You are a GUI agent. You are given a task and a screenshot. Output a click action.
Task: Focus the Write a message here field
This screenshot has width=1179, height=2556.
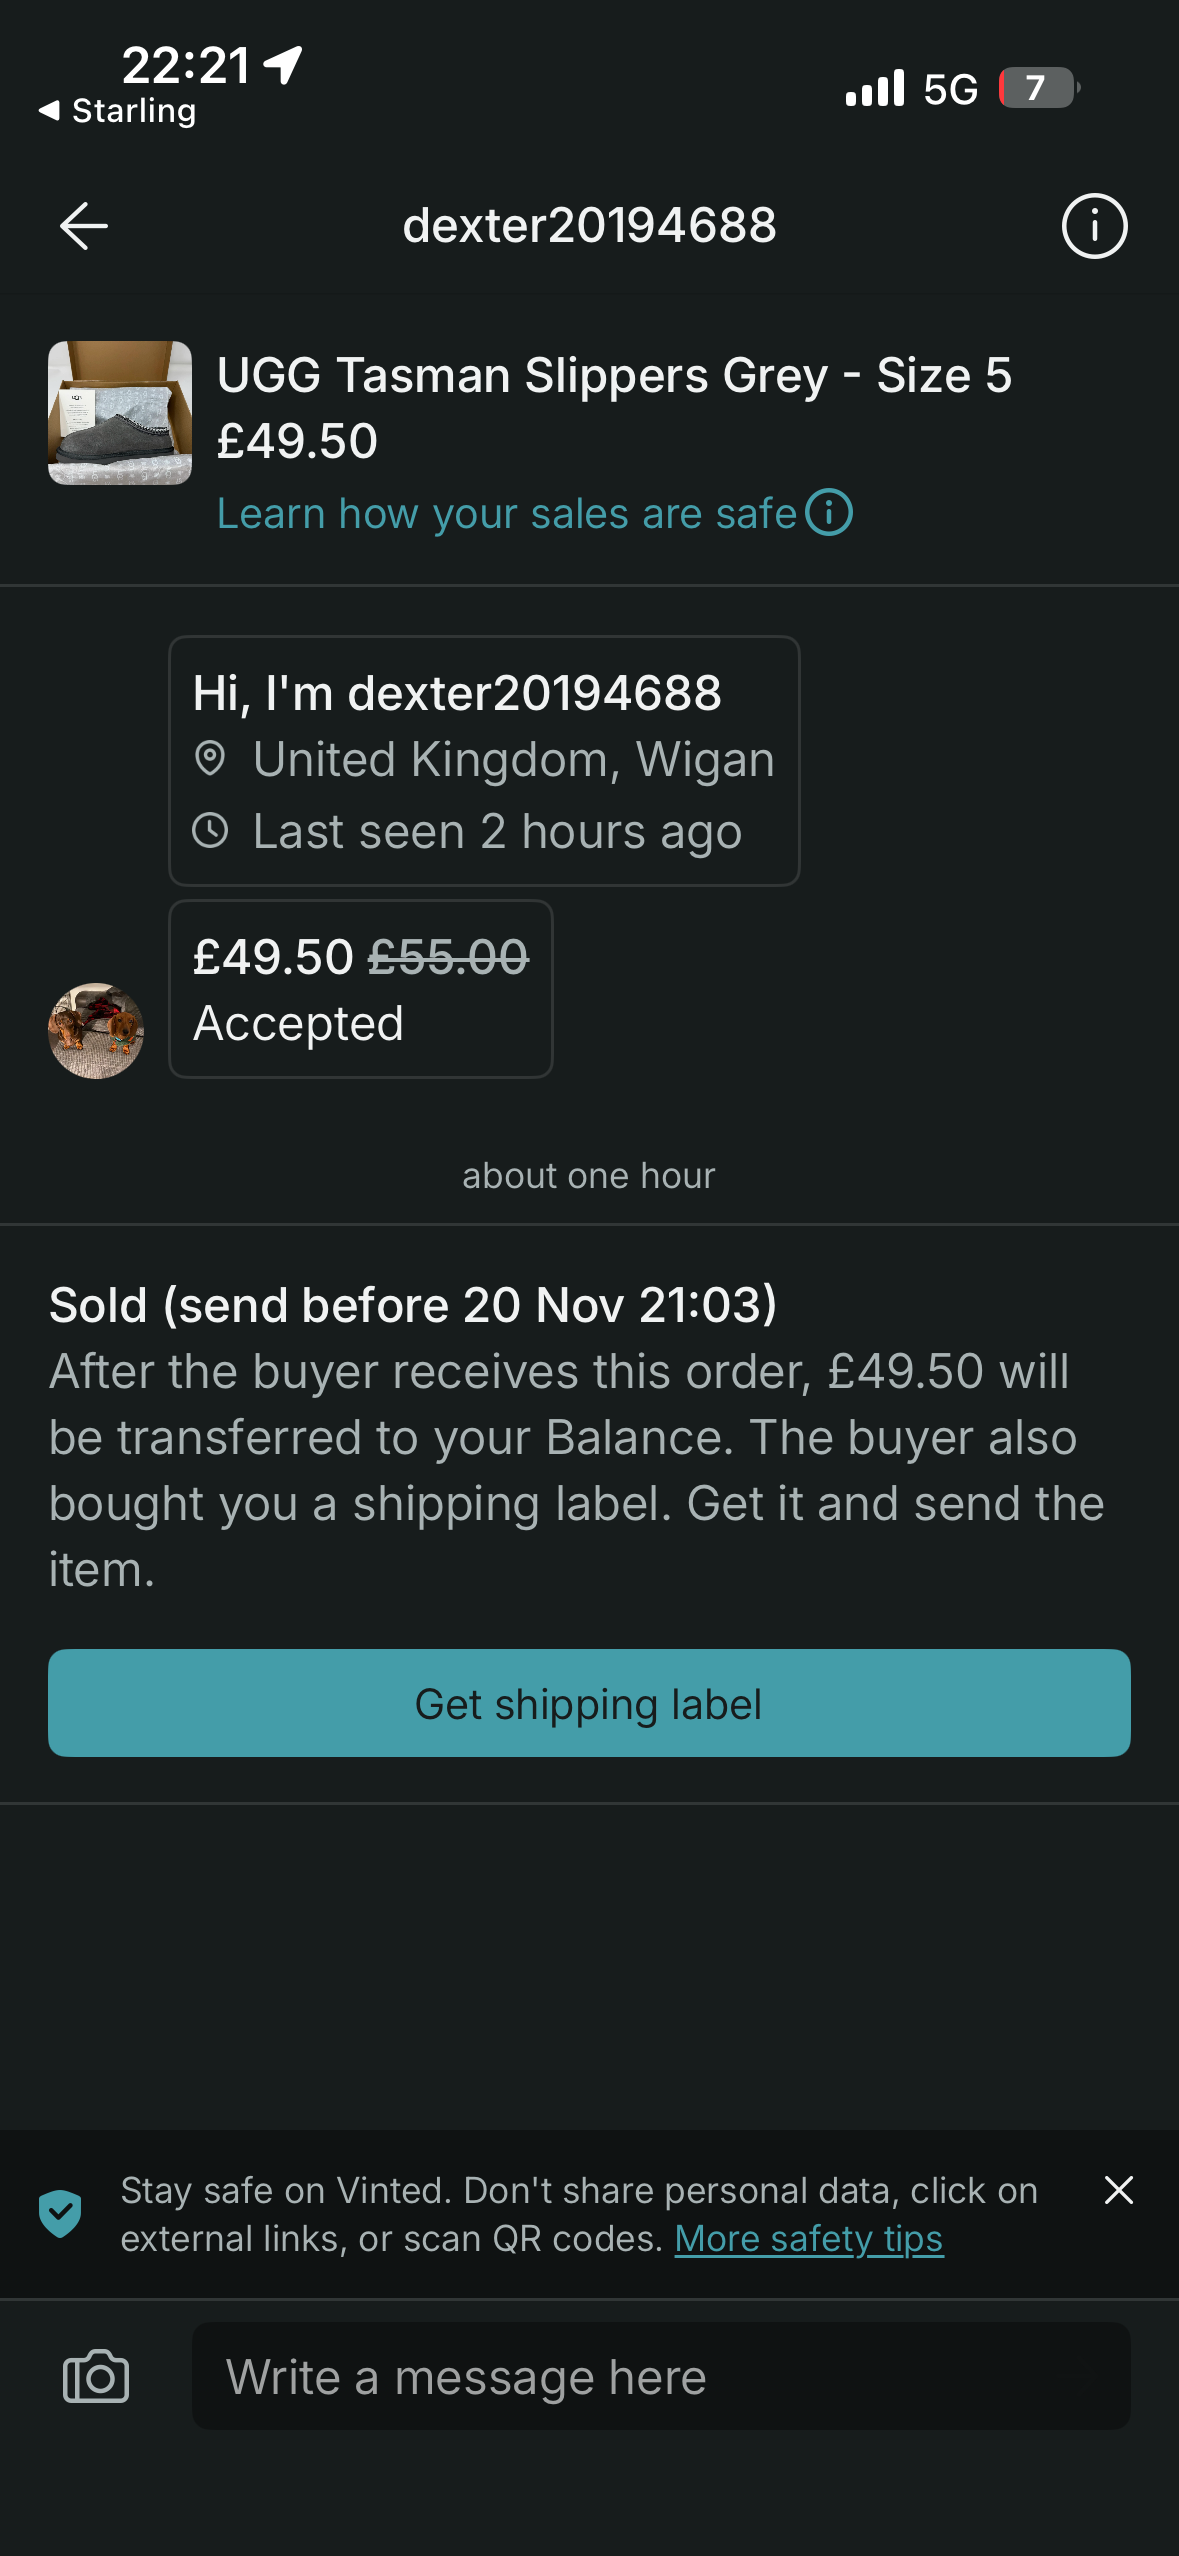(660, 2376)
